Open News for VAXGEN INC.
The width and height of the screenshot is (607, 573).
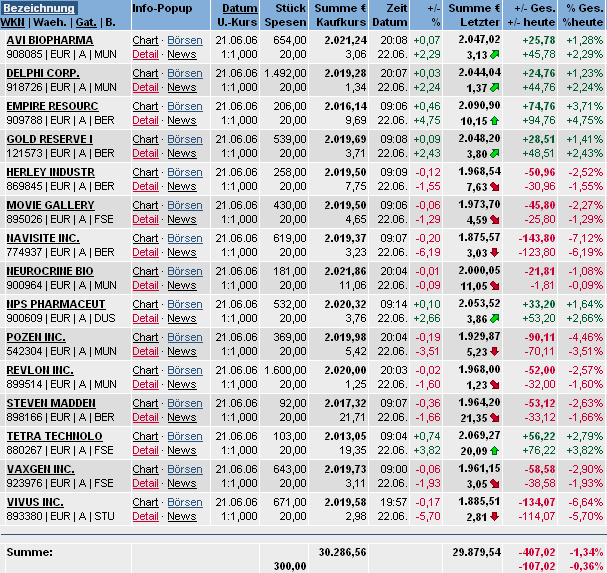click(x=182, y=483)
